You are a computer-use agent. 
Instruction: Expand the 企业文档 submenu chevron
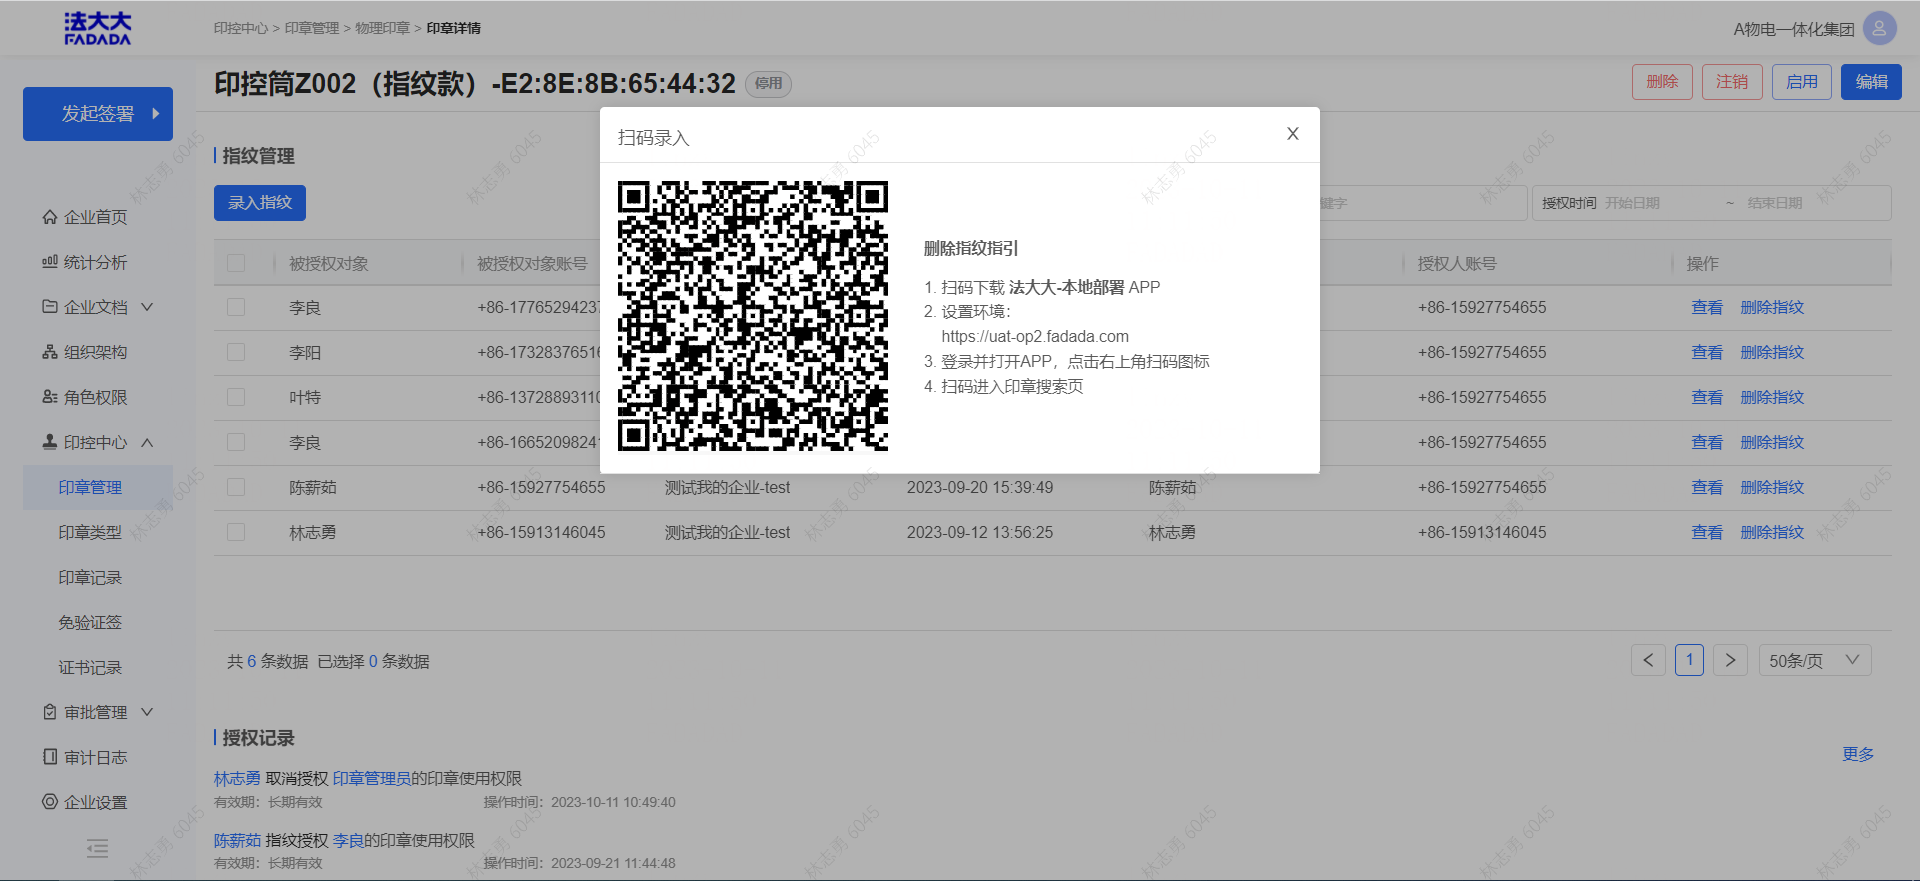pyautogui.click(x=147, y=307)
